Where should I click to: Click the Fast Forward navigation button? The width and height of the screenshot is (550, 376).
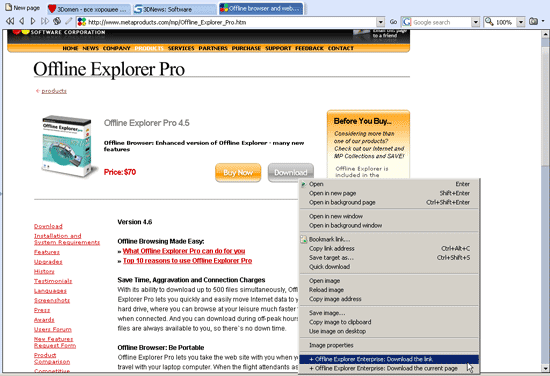coord(45,22)
